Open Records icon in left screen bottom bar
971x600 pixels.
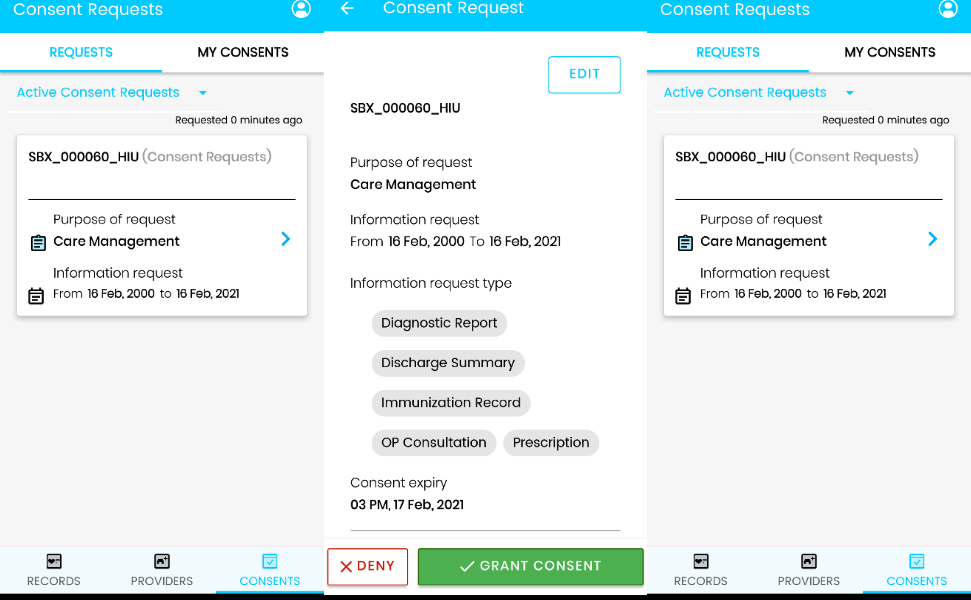(x=54, y=562)
